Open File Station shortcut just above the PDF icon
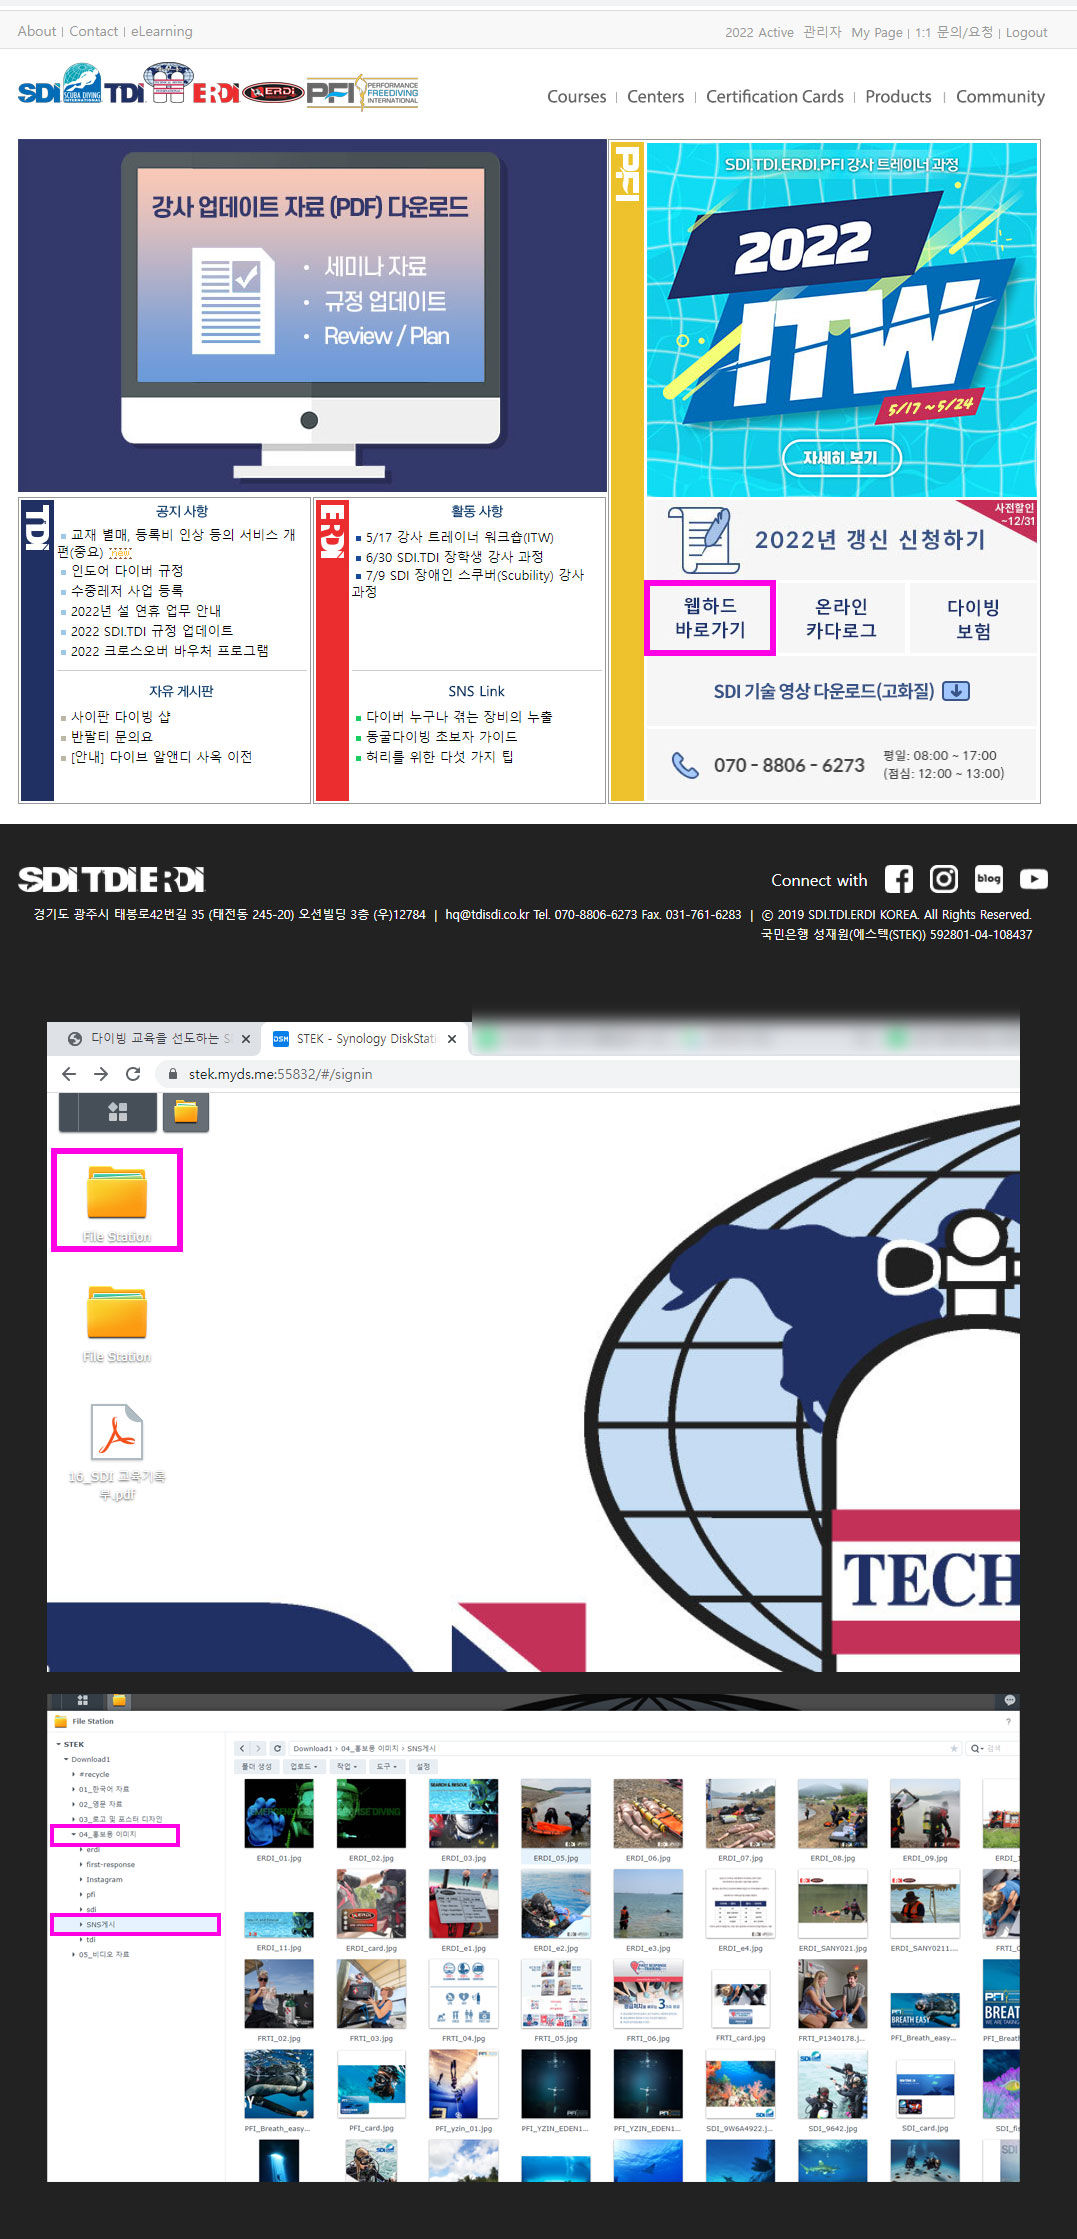 tap(117, 1324)
